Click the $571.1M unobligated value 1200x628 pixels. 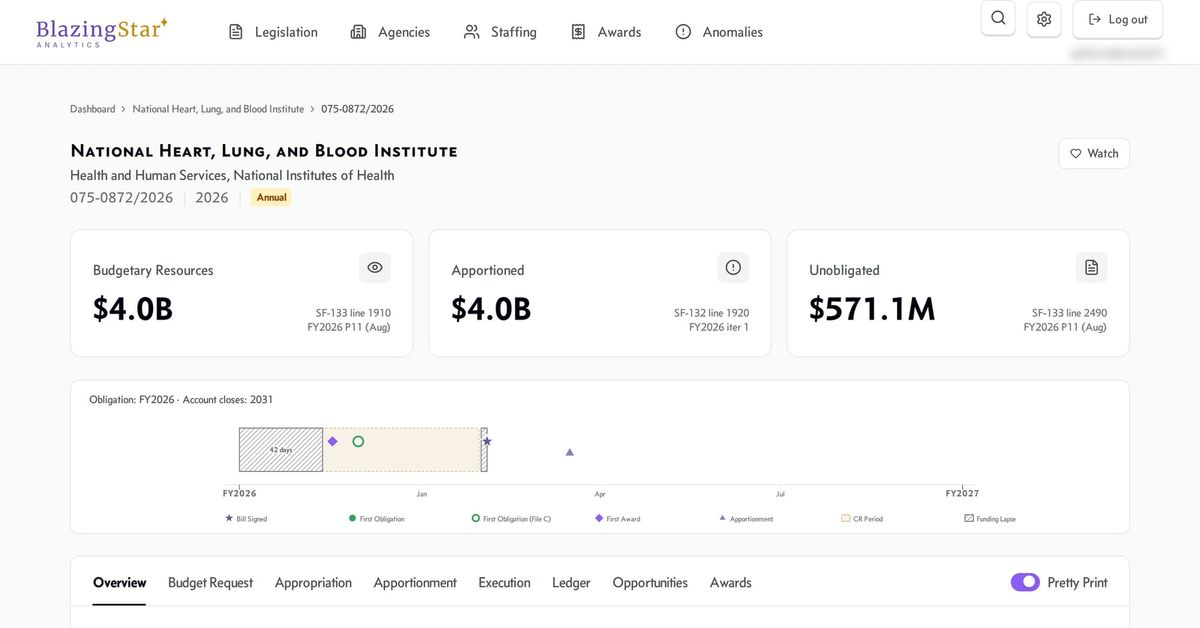tap(872, 309)
